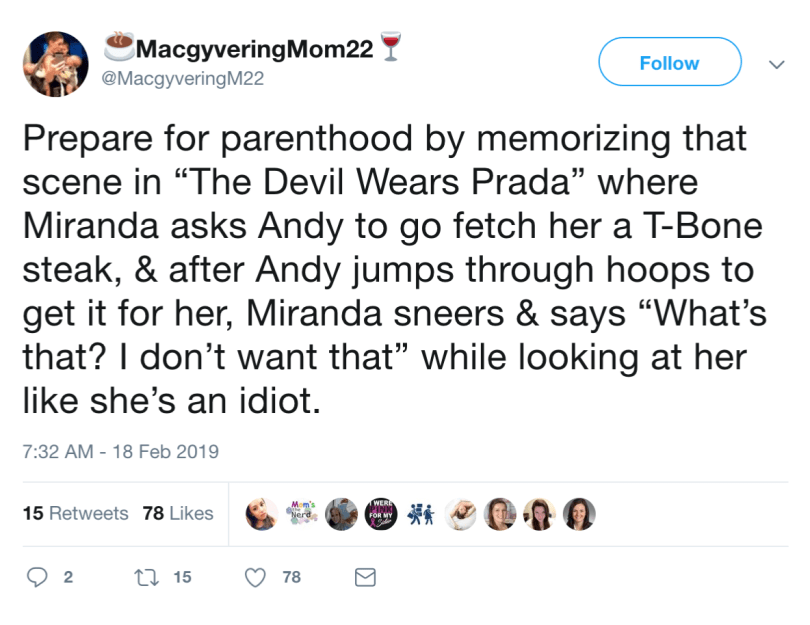Open MacgyveringMom22's profile picture

click(x=58, y=64)
